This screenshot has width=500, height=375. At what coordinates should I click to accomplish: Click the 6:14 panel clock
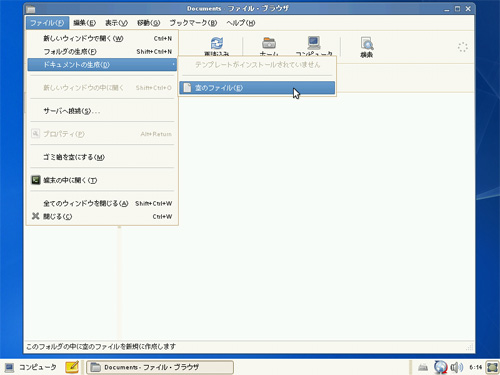[x=476, y=367]
